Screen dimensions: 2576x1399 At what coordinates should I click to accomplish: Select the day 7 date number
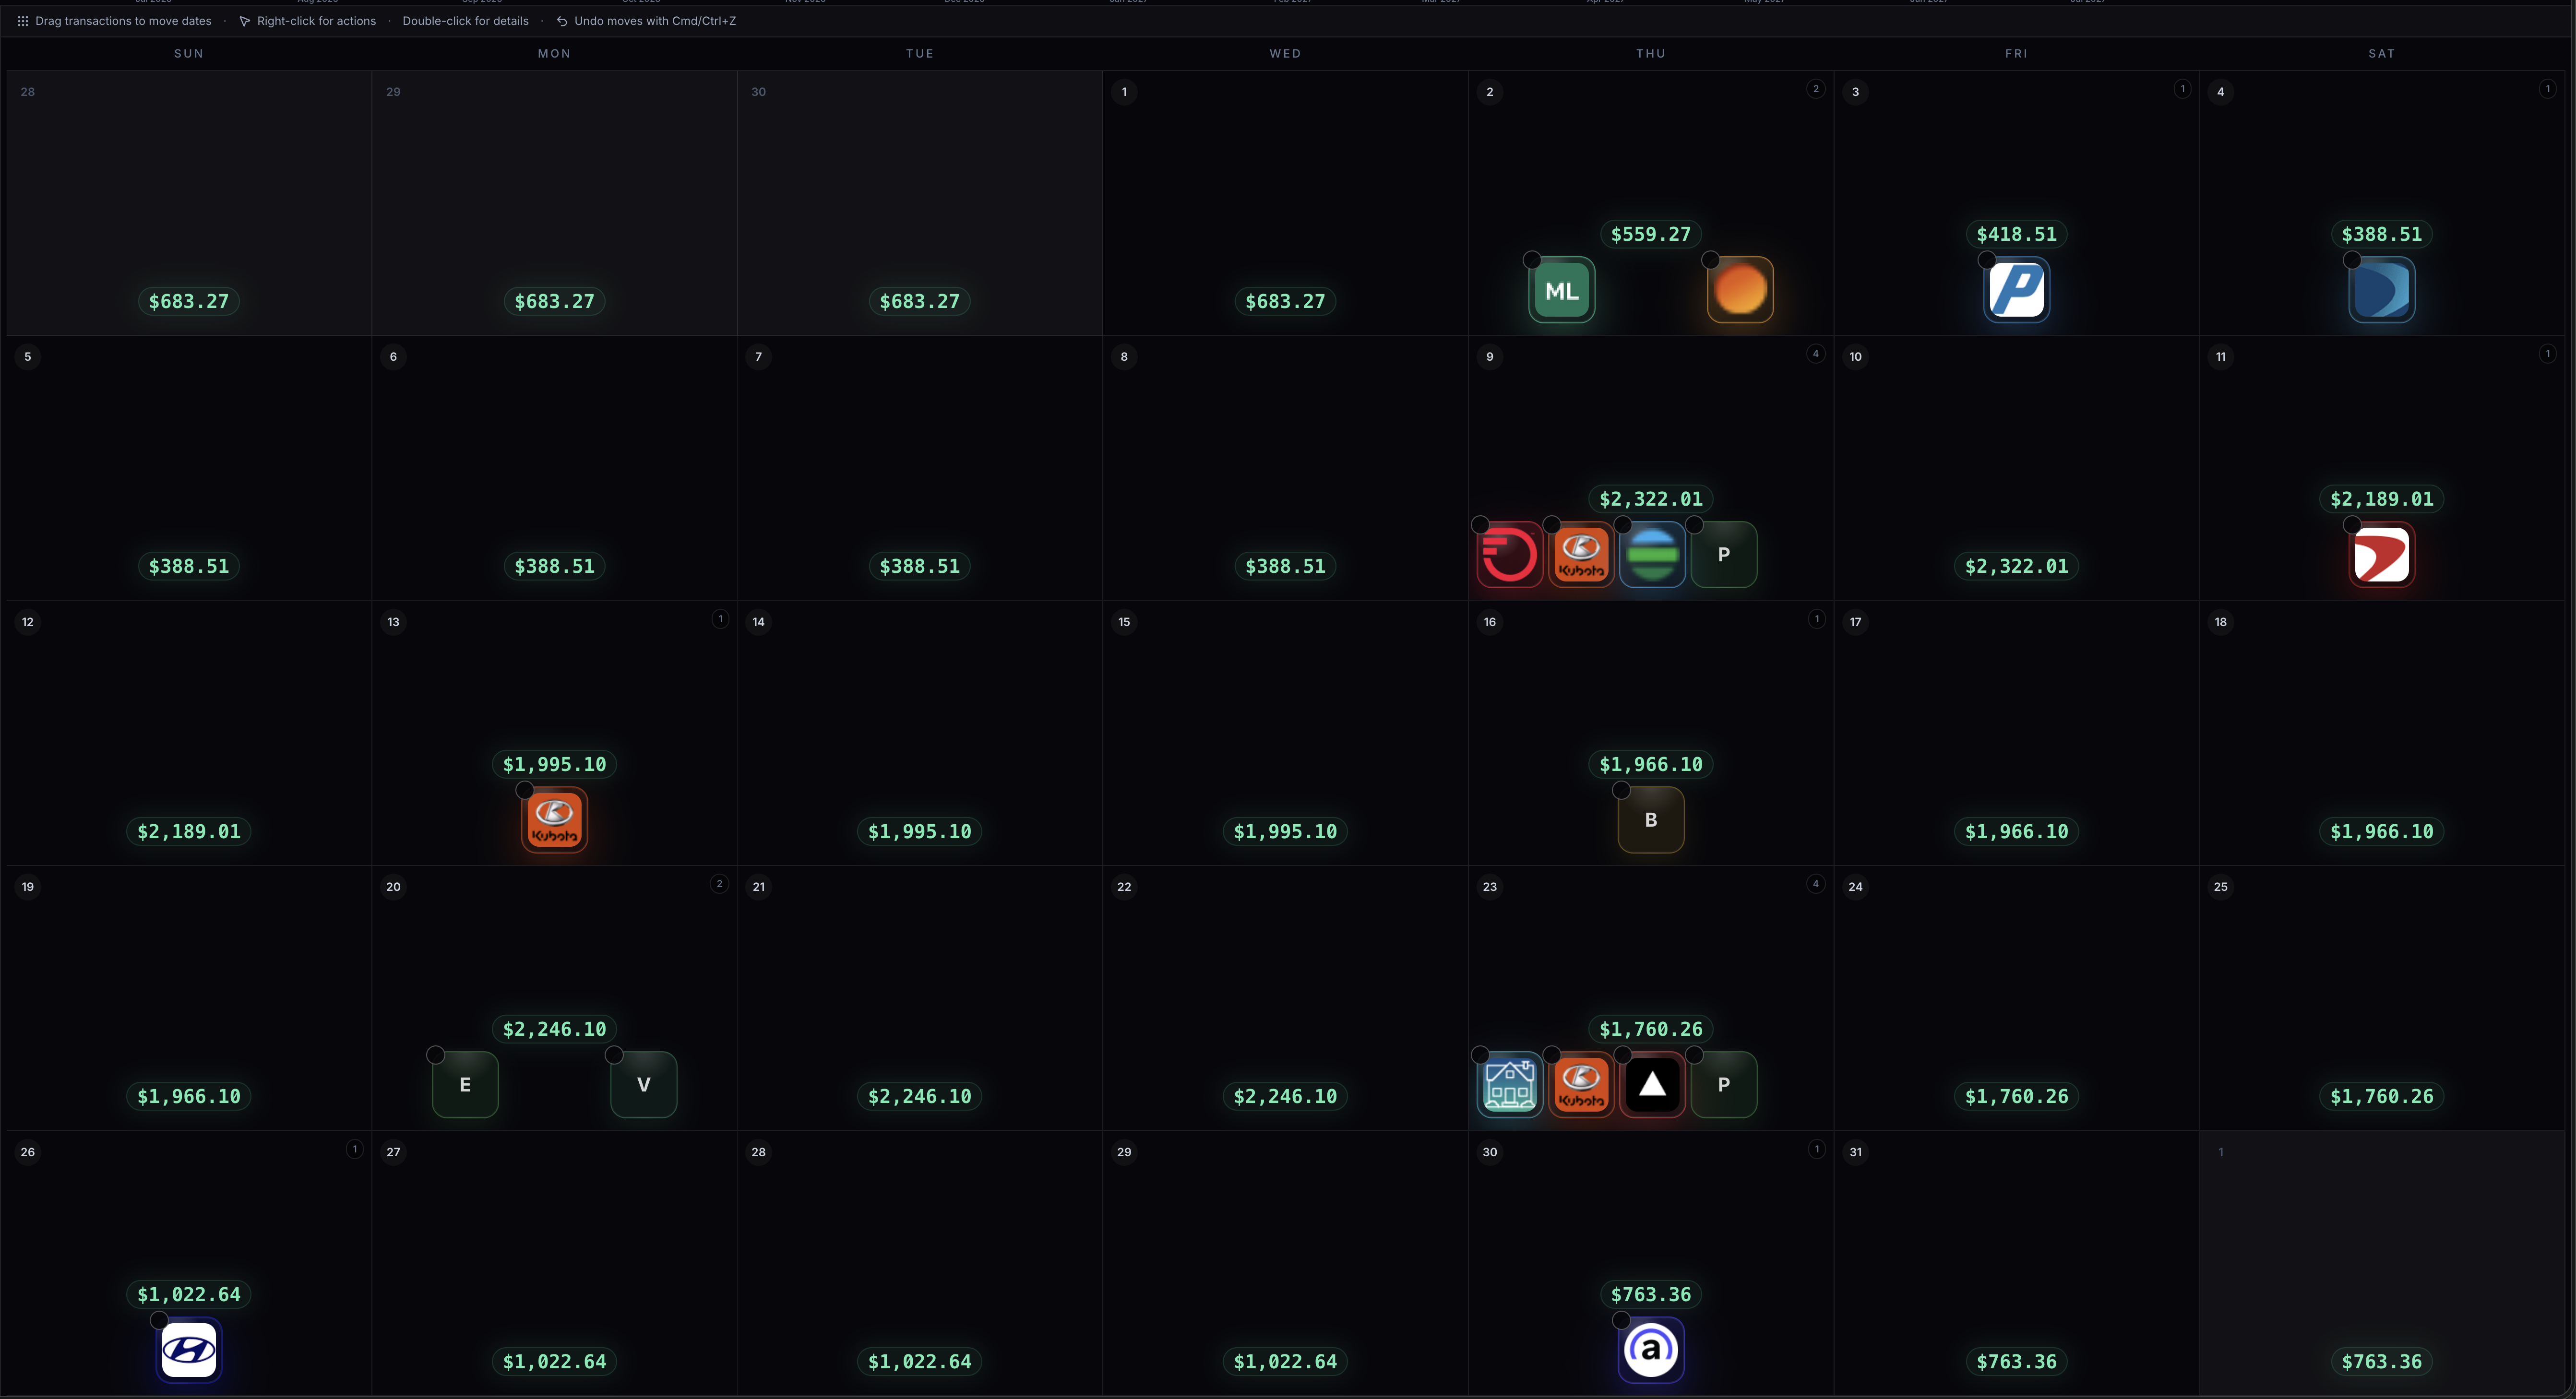[x=758, y=357]
